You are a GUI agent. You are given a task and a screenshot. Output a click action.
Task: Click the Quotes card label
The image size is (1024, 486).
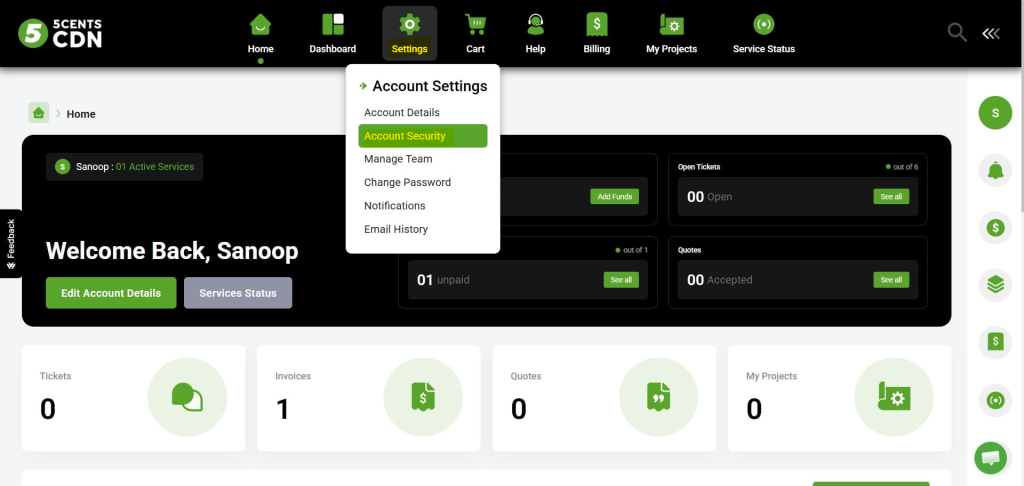coord(526,376)
